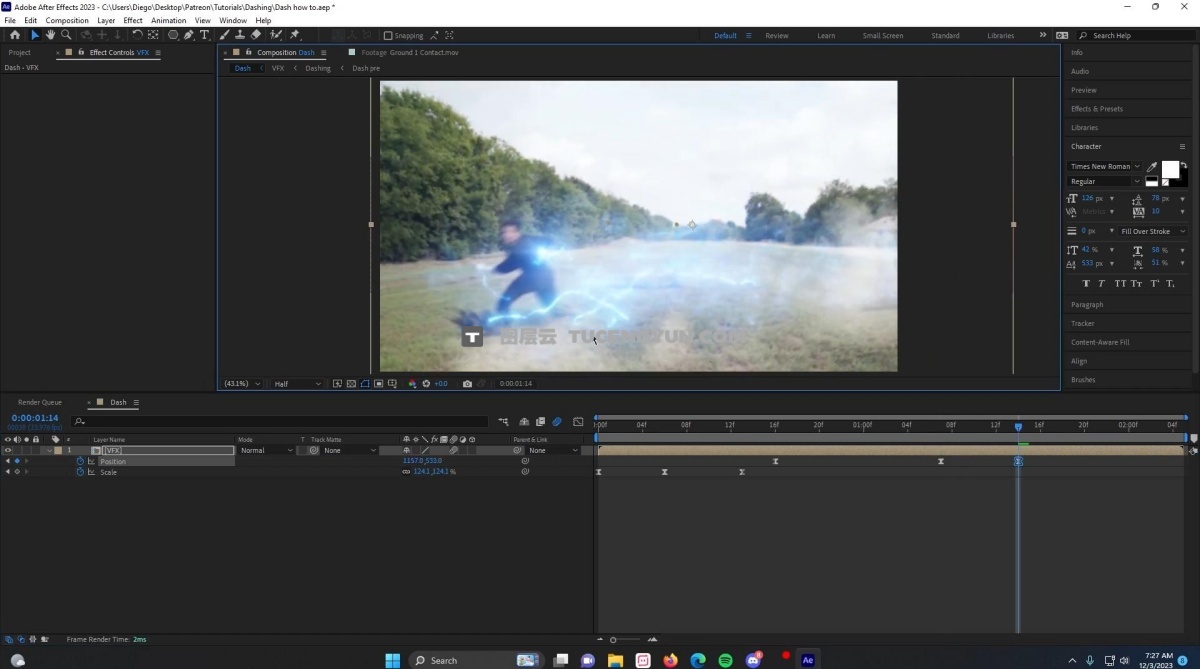The height and width of the screenshot is (669, 1200).
Task: Select the Zoom magnifier tool
Action: [x=66, y=35]
